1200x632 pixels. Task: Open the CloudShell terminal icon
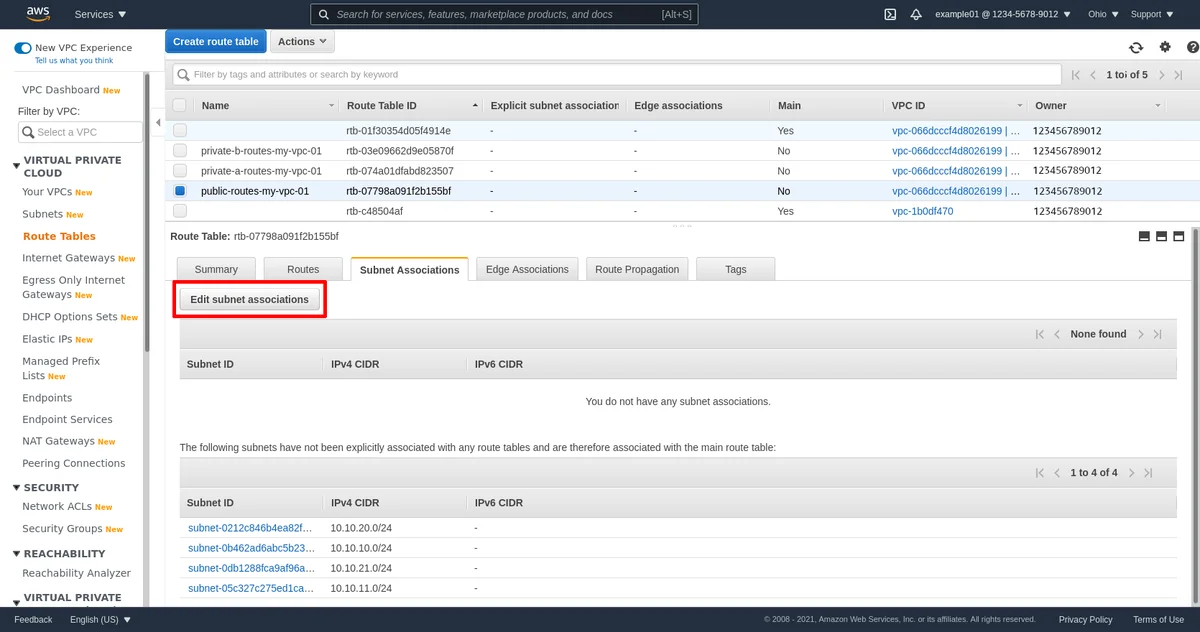[890, 14]
